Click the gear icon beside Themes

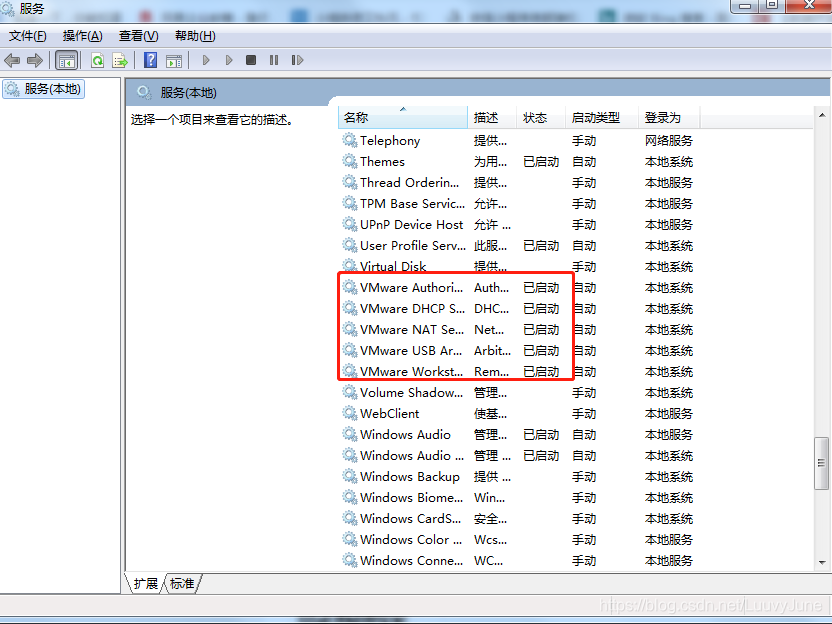pos(350,161)
